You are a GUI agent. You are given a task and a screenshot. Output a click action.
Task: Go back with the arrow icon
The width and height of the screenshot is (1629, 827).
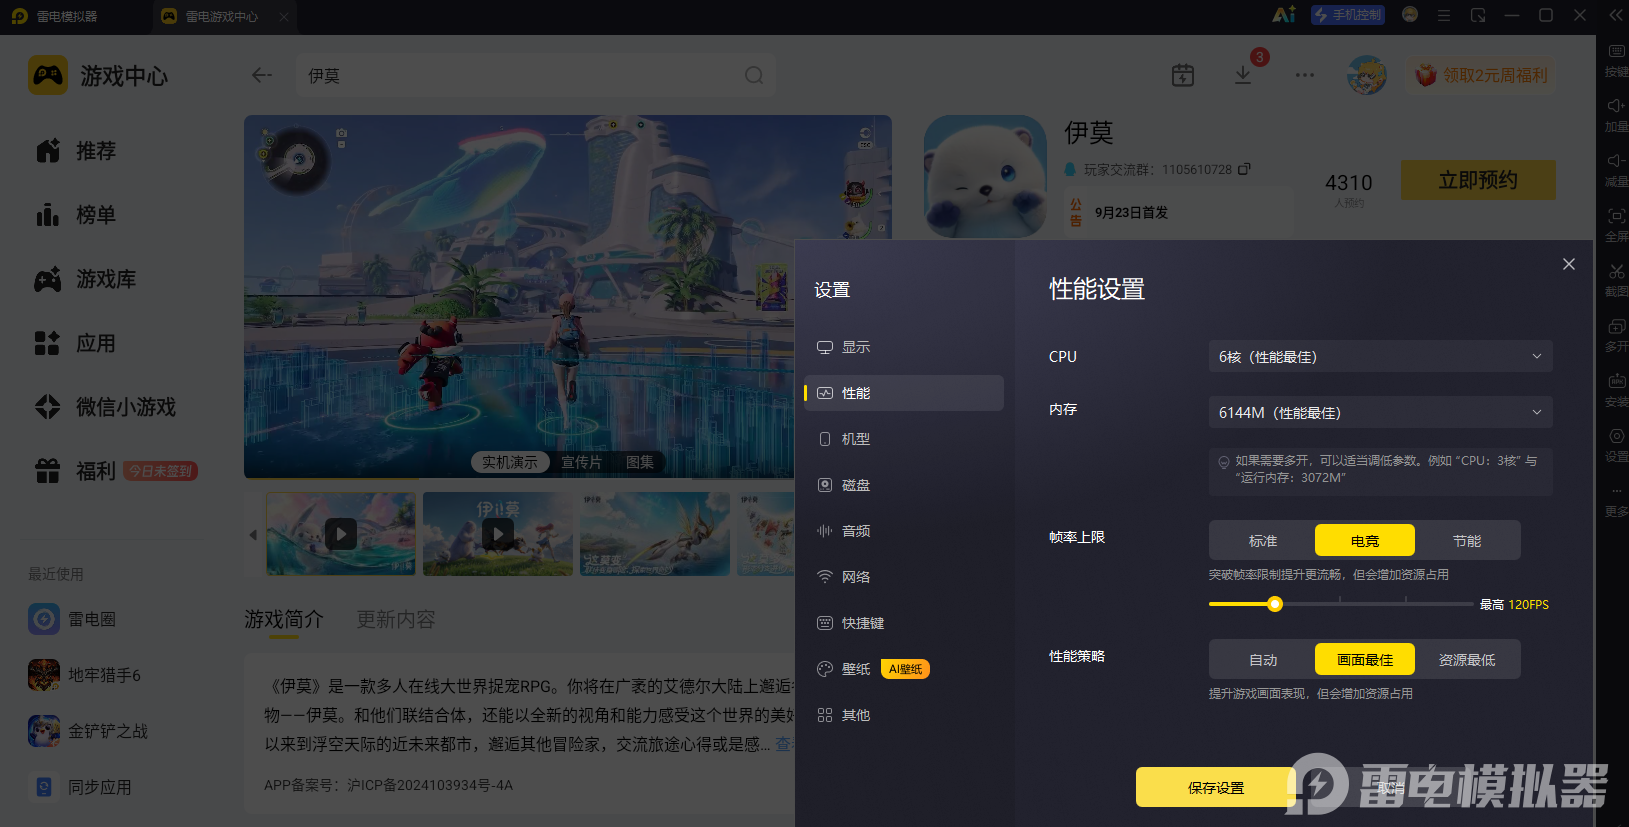pyautogui.click(x=262, y=75)
